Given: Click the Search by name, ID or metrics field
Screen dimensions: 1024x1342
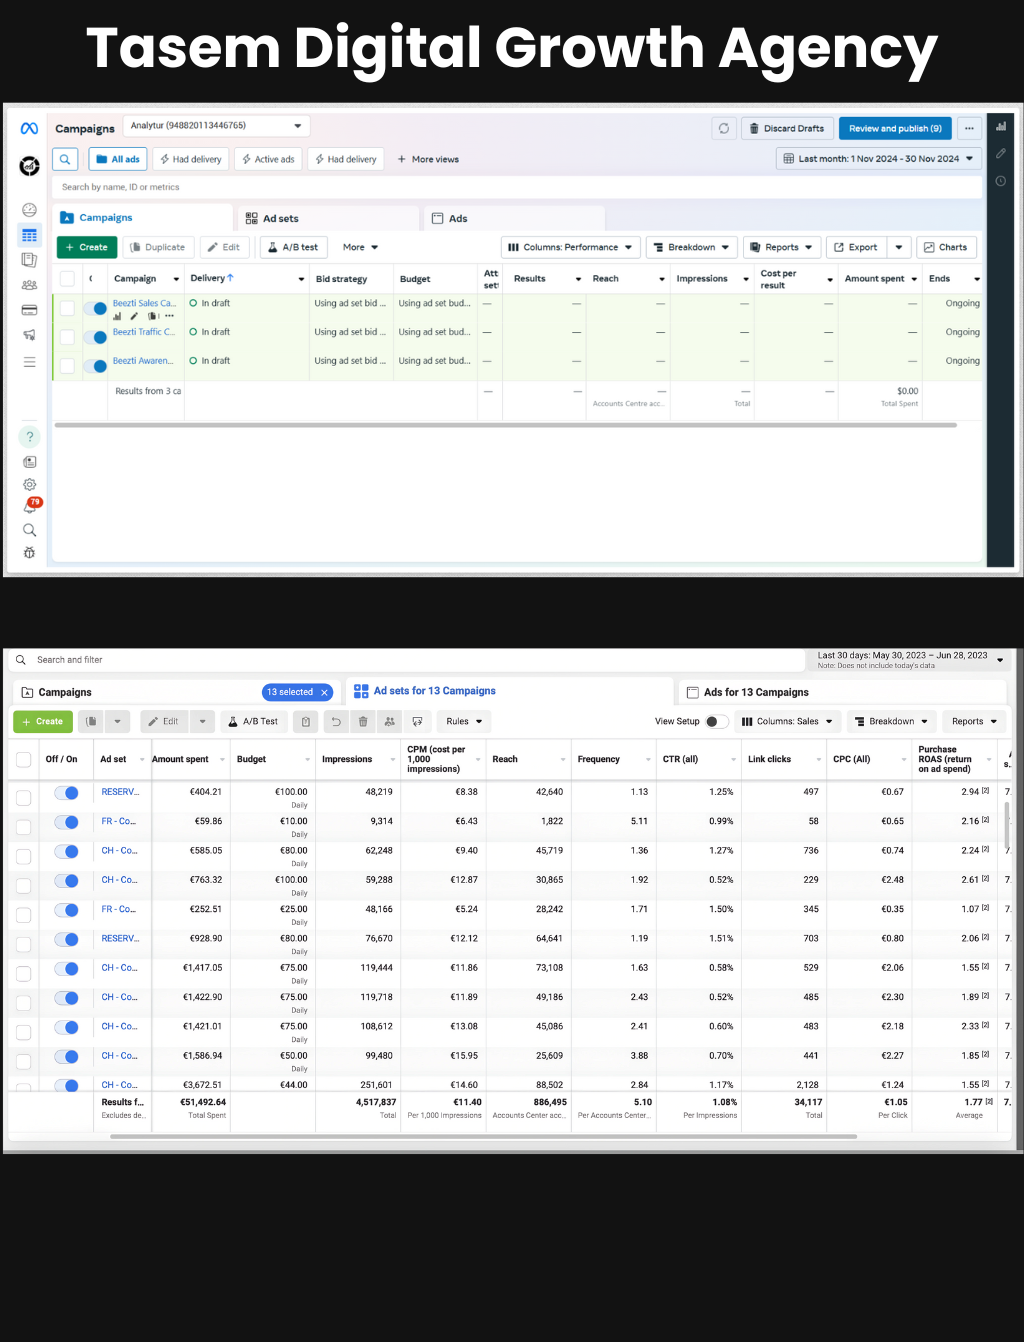Looking at the screenshot, I should pos(517,187).
